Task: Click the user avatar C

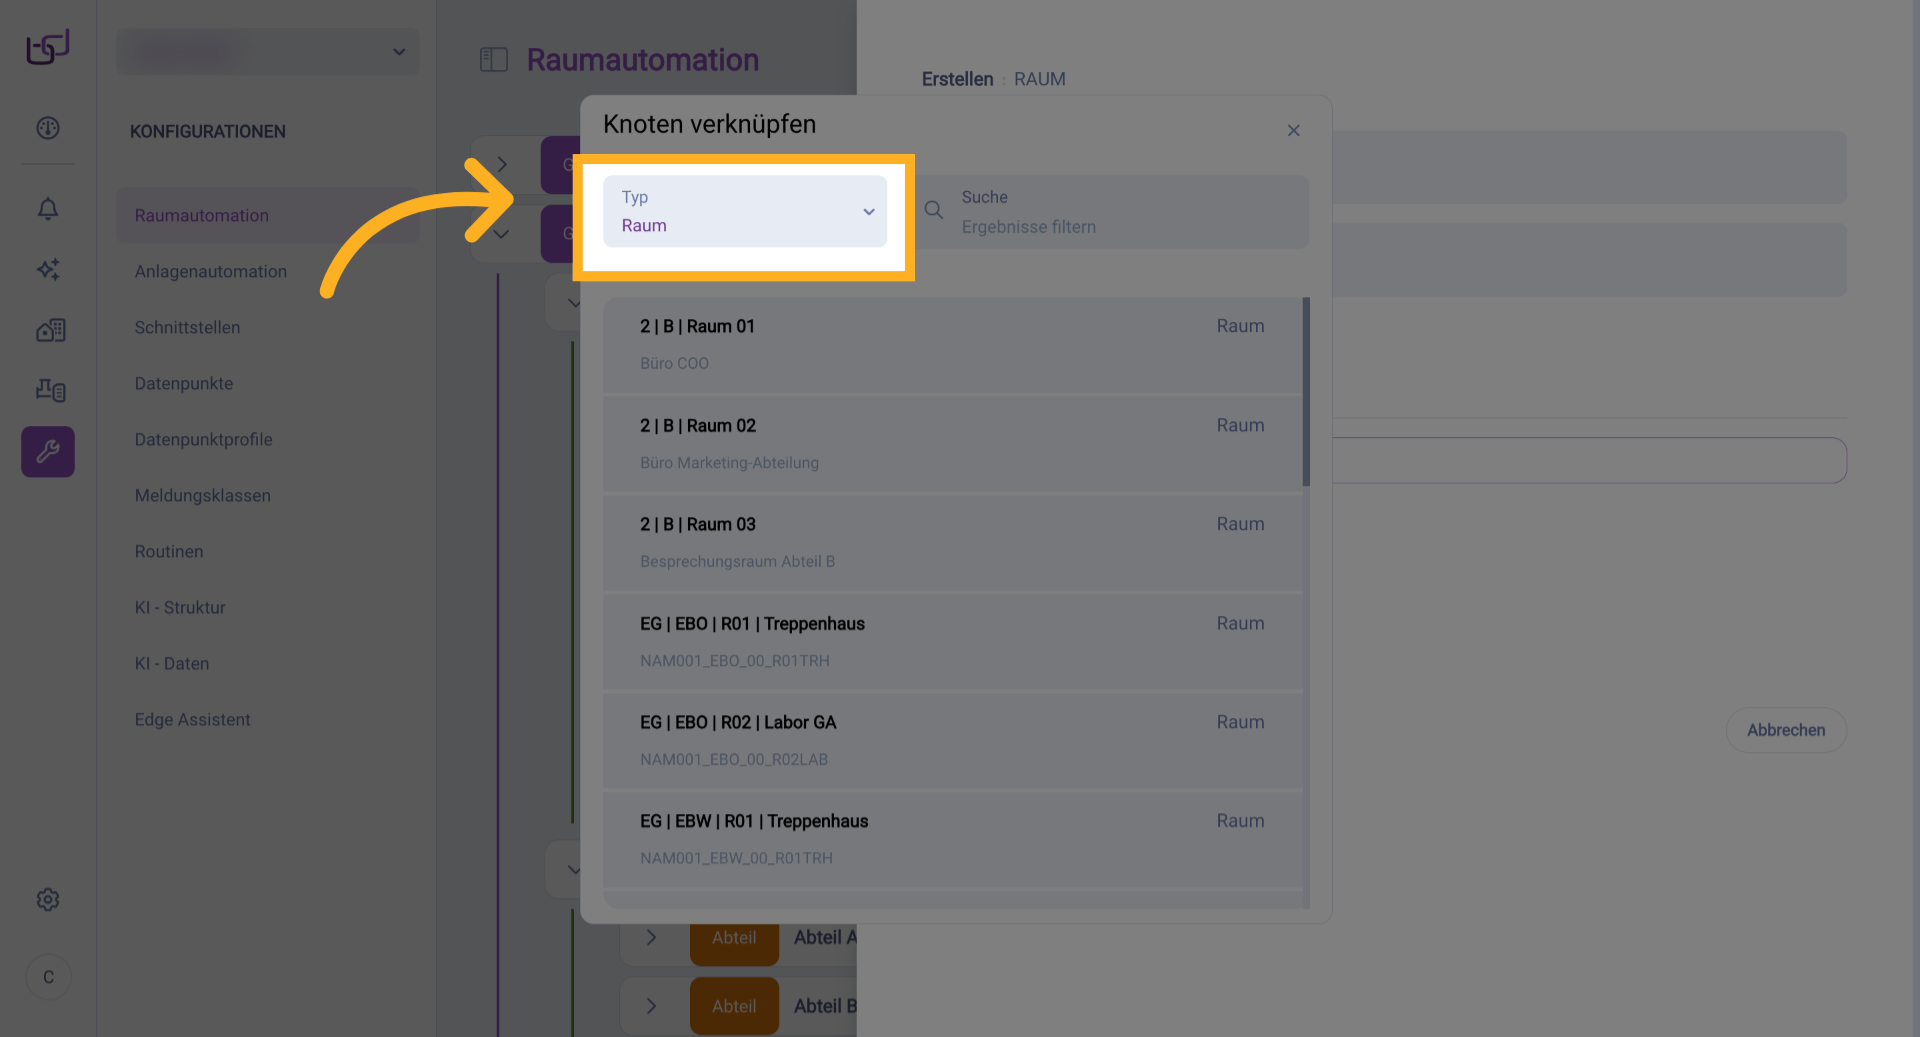Action: (x=48, y=977)
